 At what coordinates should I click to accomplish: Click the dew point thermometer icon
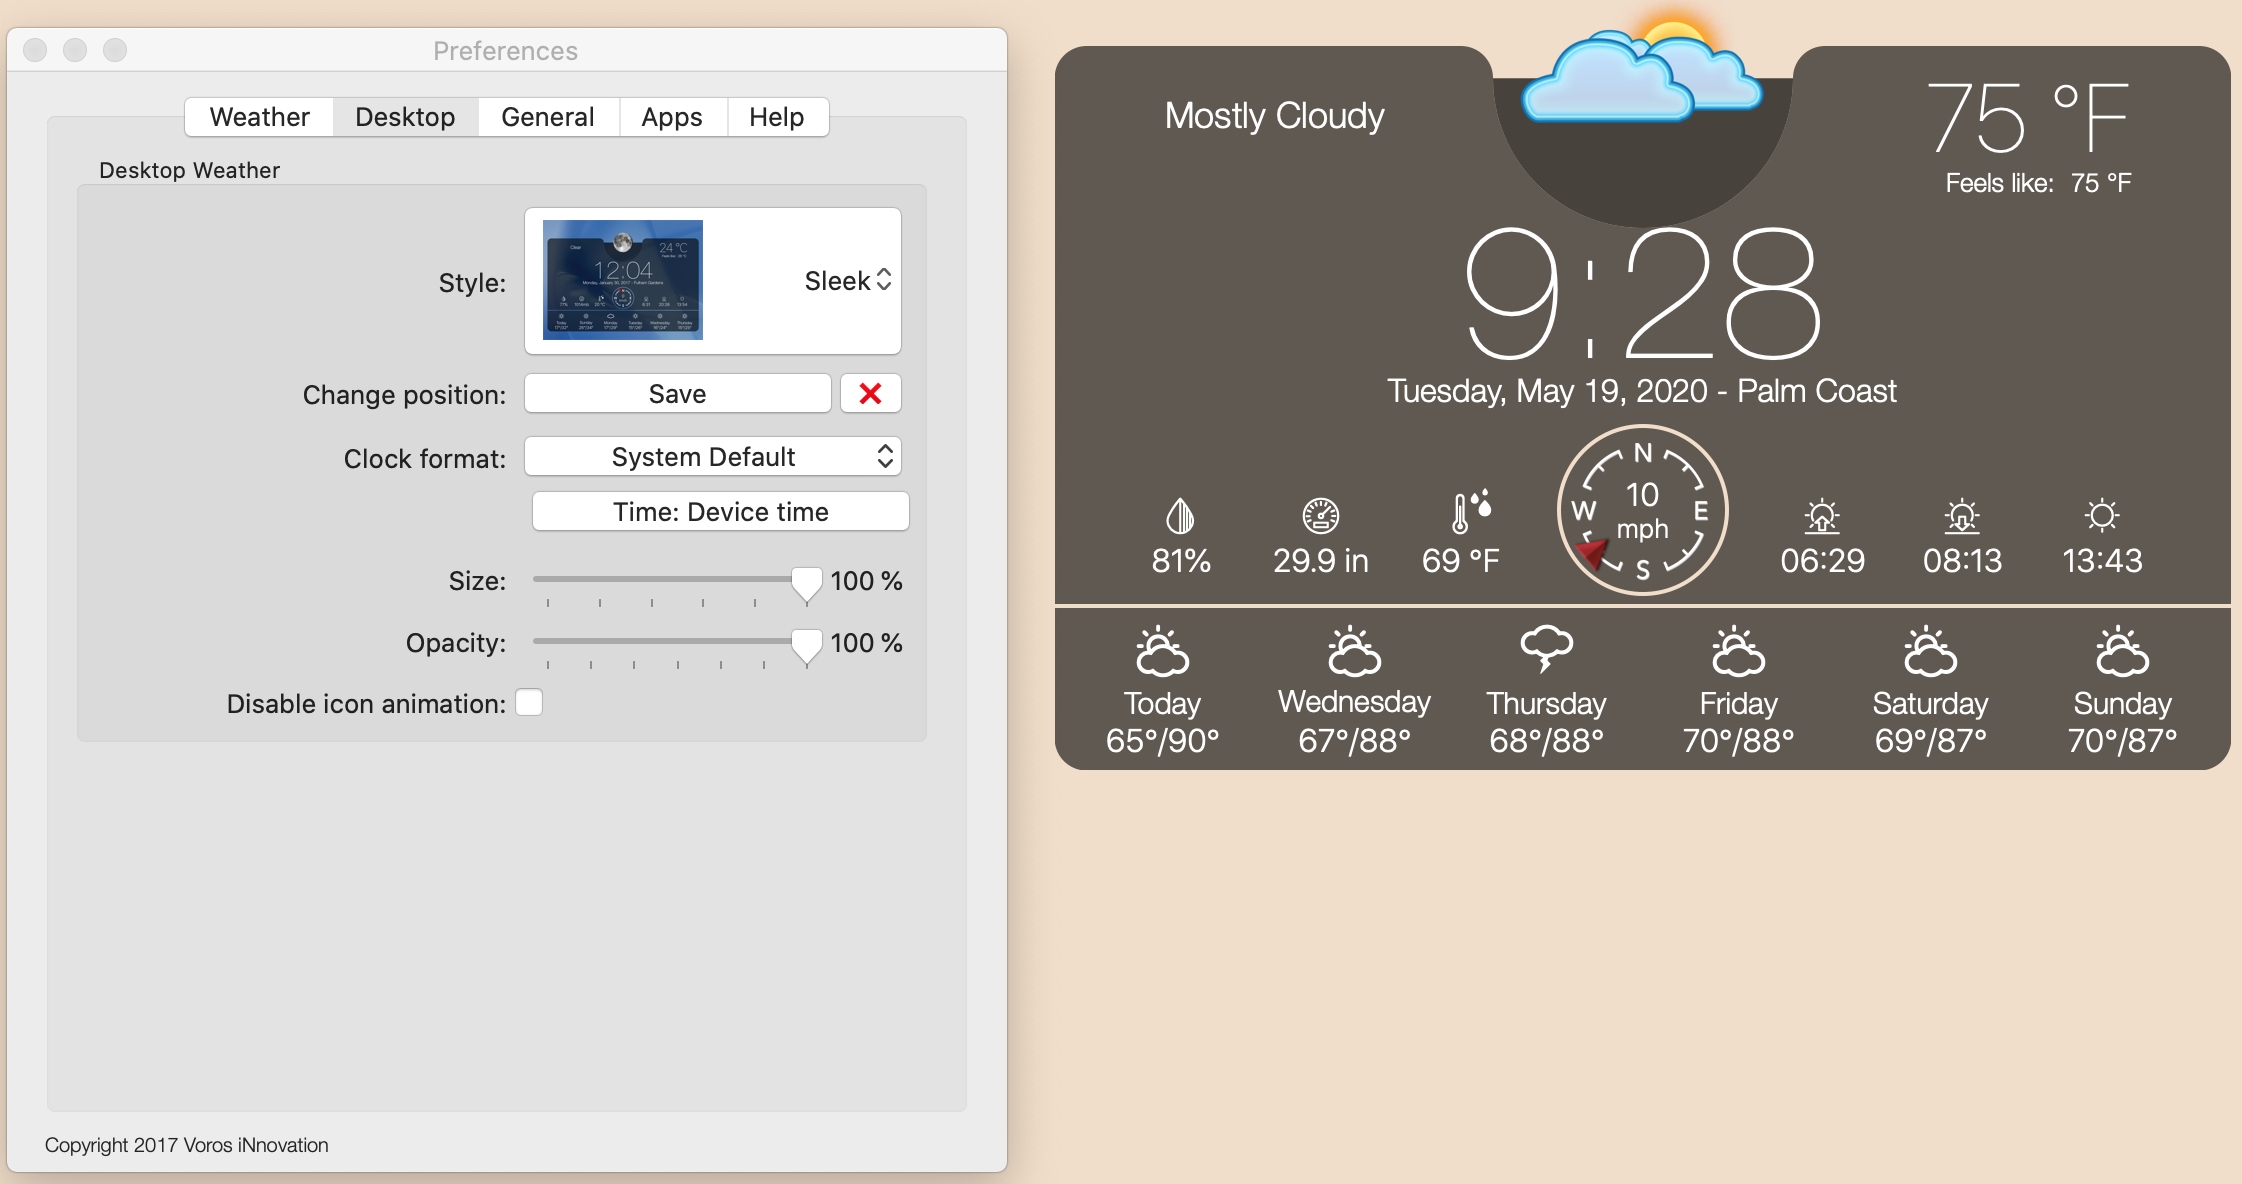point(1465,515)
